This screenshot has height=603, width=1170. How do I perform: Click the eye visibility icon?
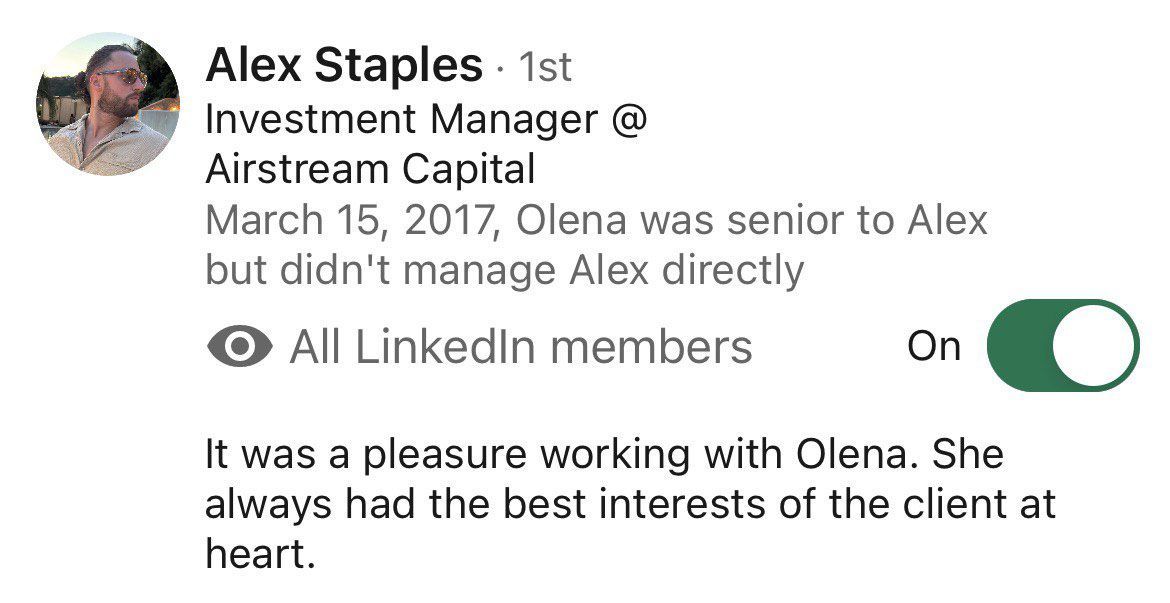click(x=240, y=347)
